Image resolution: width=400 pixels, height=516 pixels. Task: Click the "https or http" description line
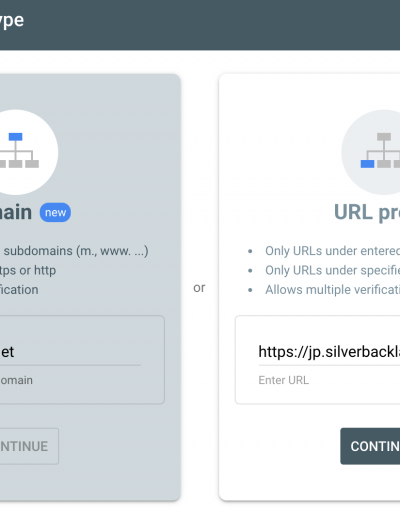[x=28, y=270]
